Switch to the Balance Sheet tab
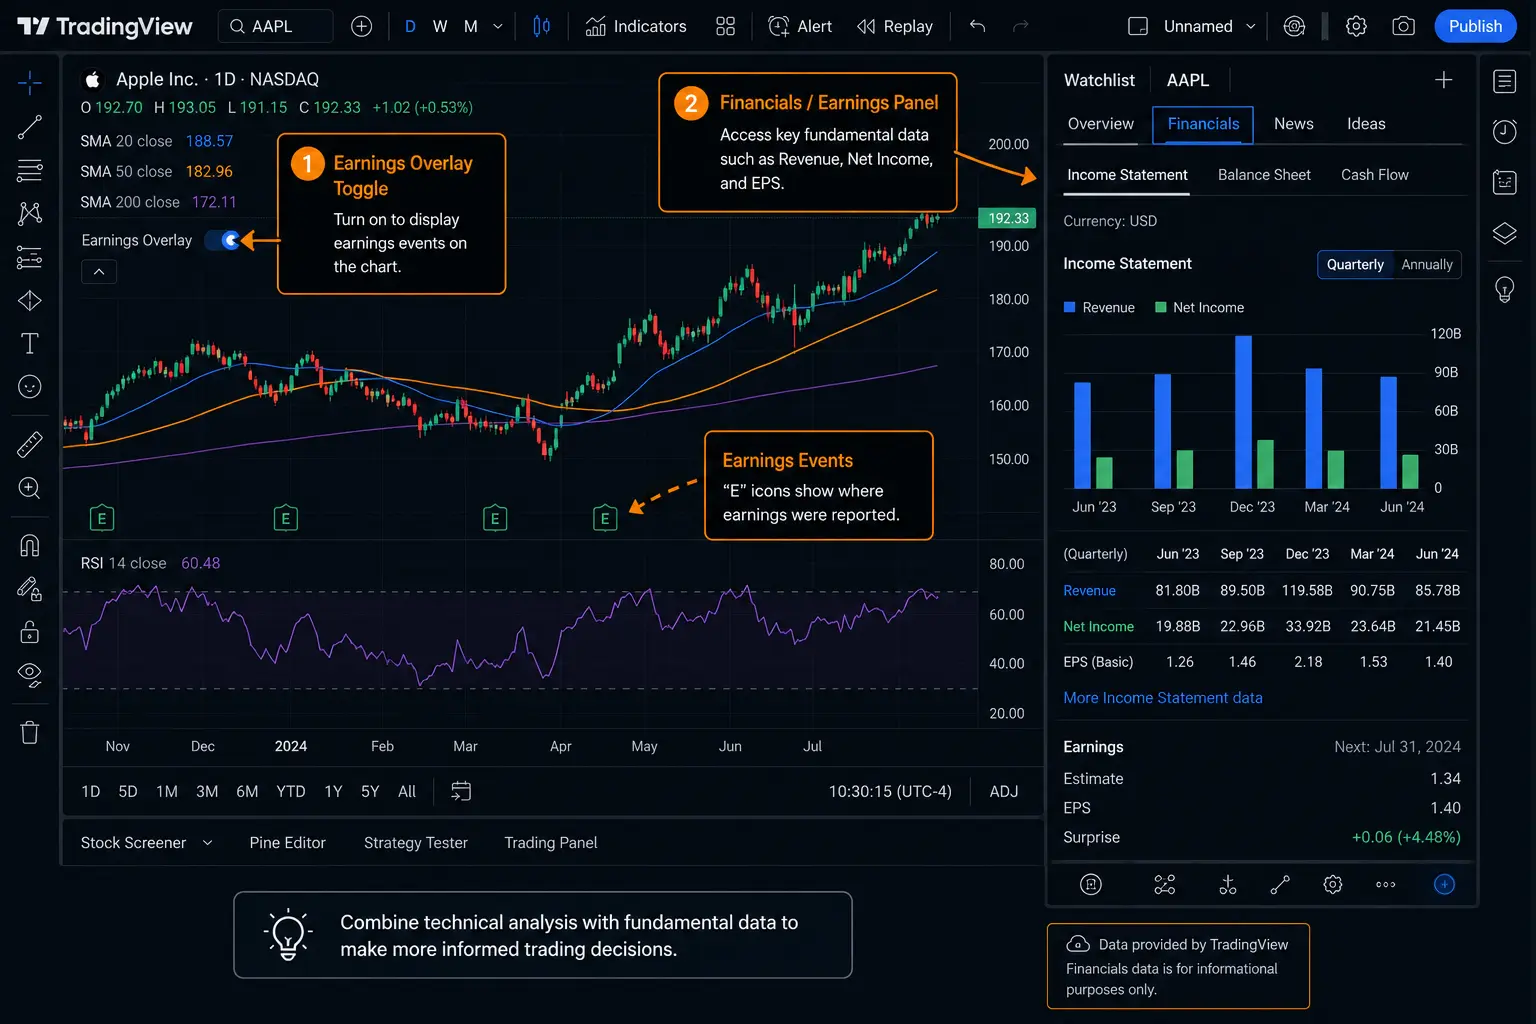This screenshot has width=1536, height=1024. tap(1264, 175)
